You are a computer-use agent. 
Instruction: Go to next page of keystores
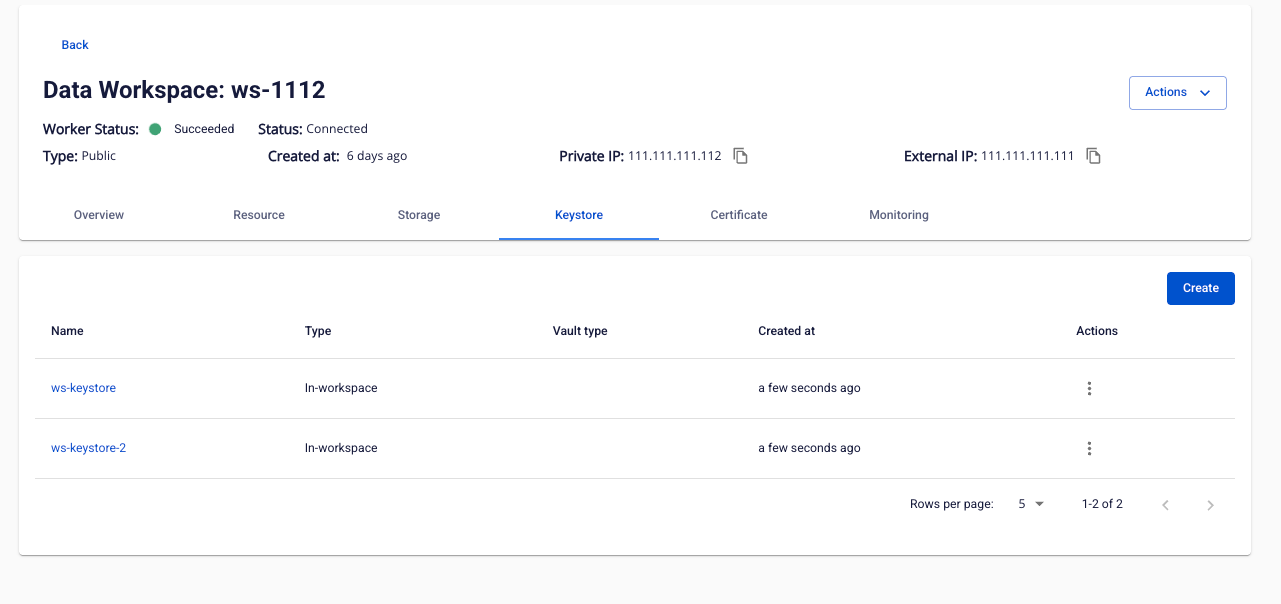pyautogui.click(x=1210, y=505)
